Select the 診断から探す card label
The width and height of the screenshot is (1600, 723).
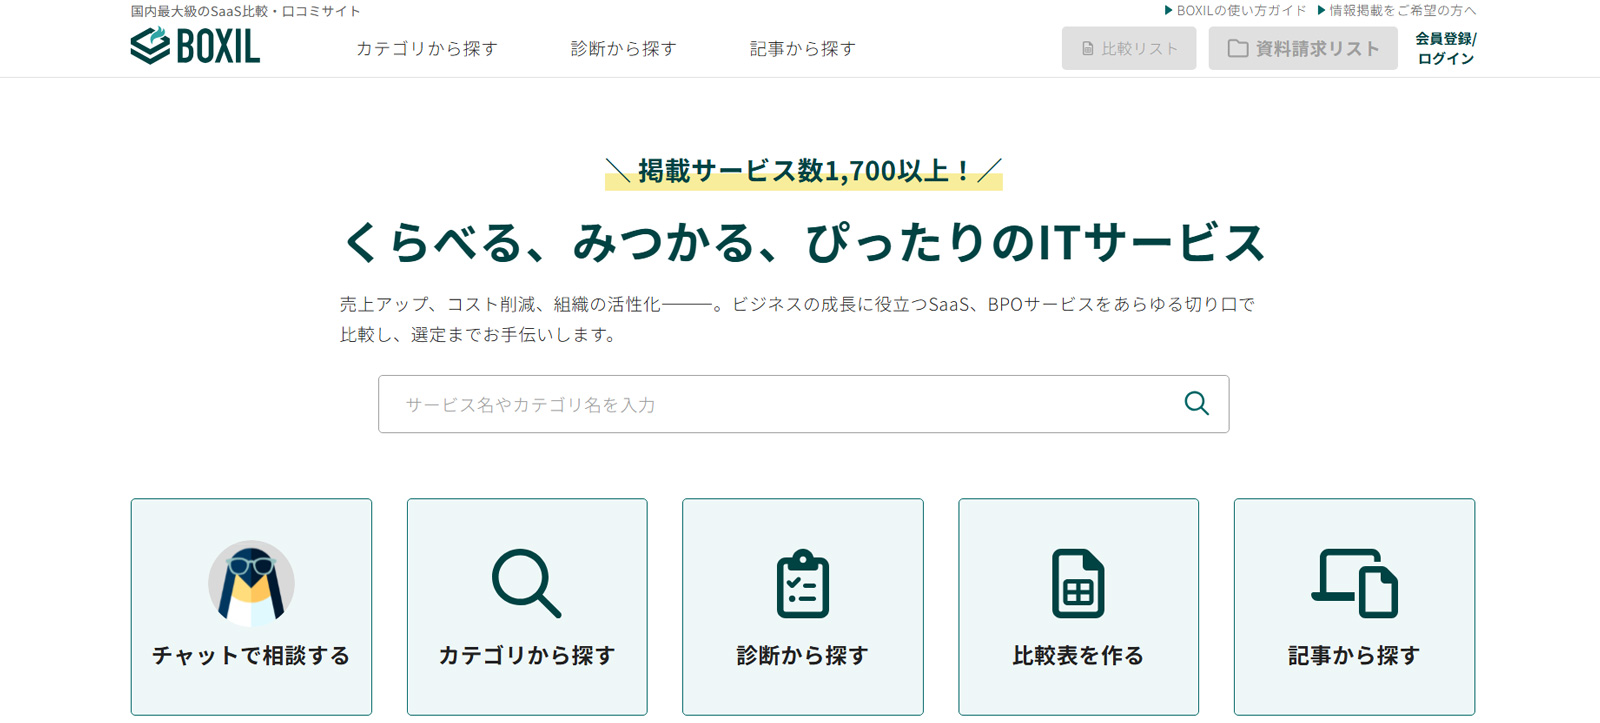coord(802,656)
